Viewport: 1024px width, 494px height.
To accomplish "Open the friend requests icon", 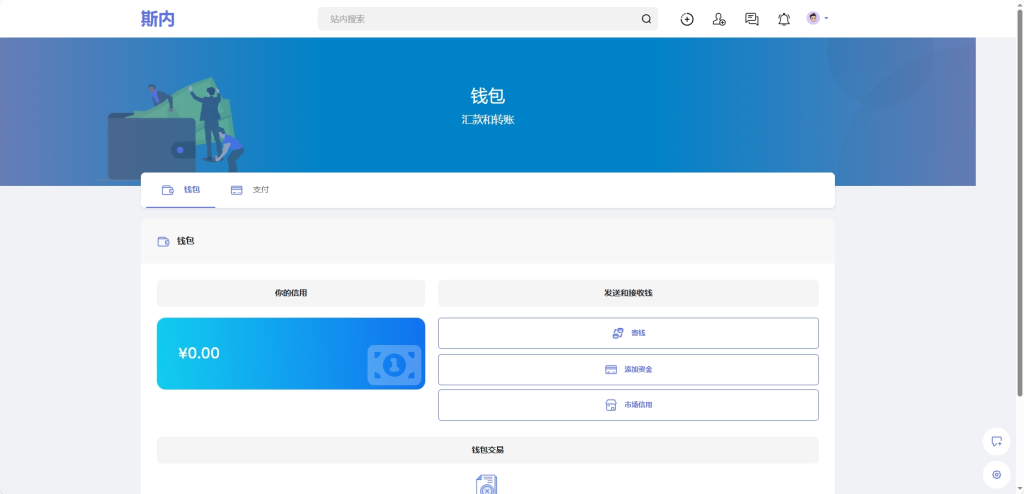I will tap(719, 19).
